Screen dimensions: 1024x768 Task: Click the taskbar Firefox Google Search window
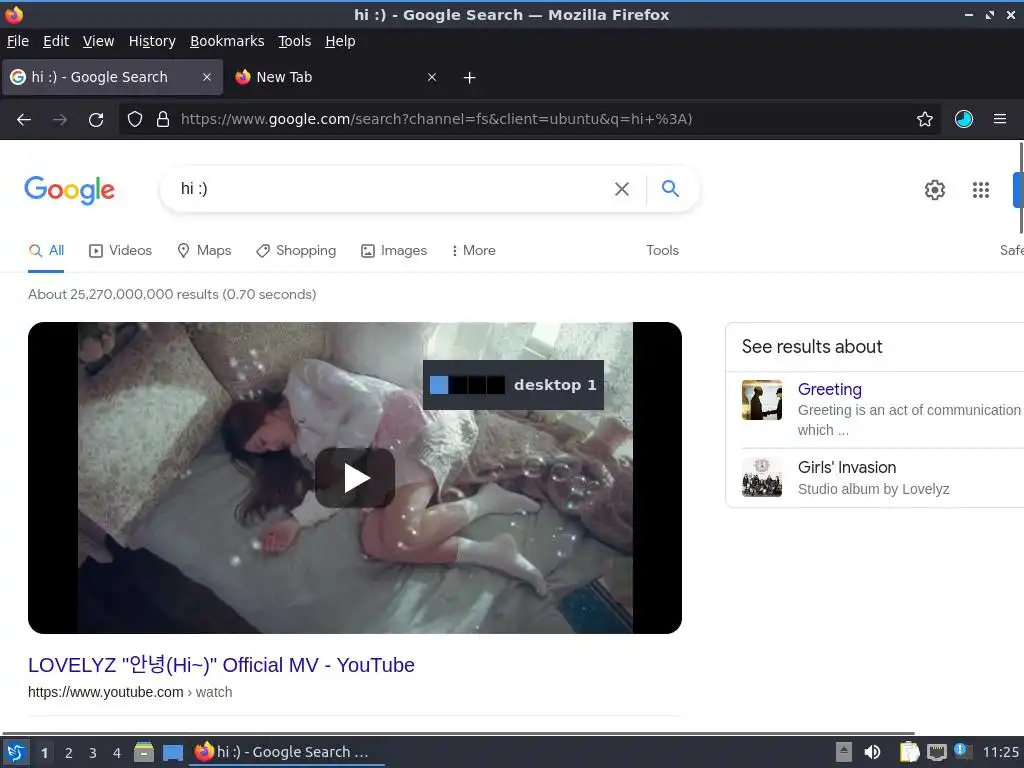[287, 752]
